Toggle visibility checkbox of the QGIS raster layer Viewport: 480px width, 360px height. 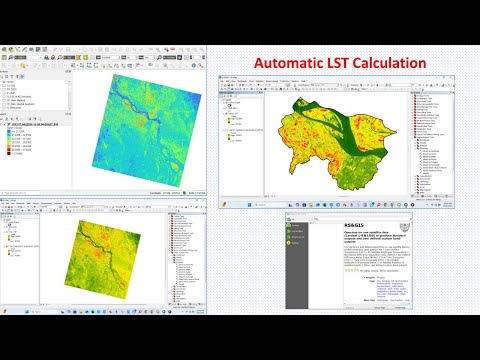pyautogui.click(x=5, y=124)
